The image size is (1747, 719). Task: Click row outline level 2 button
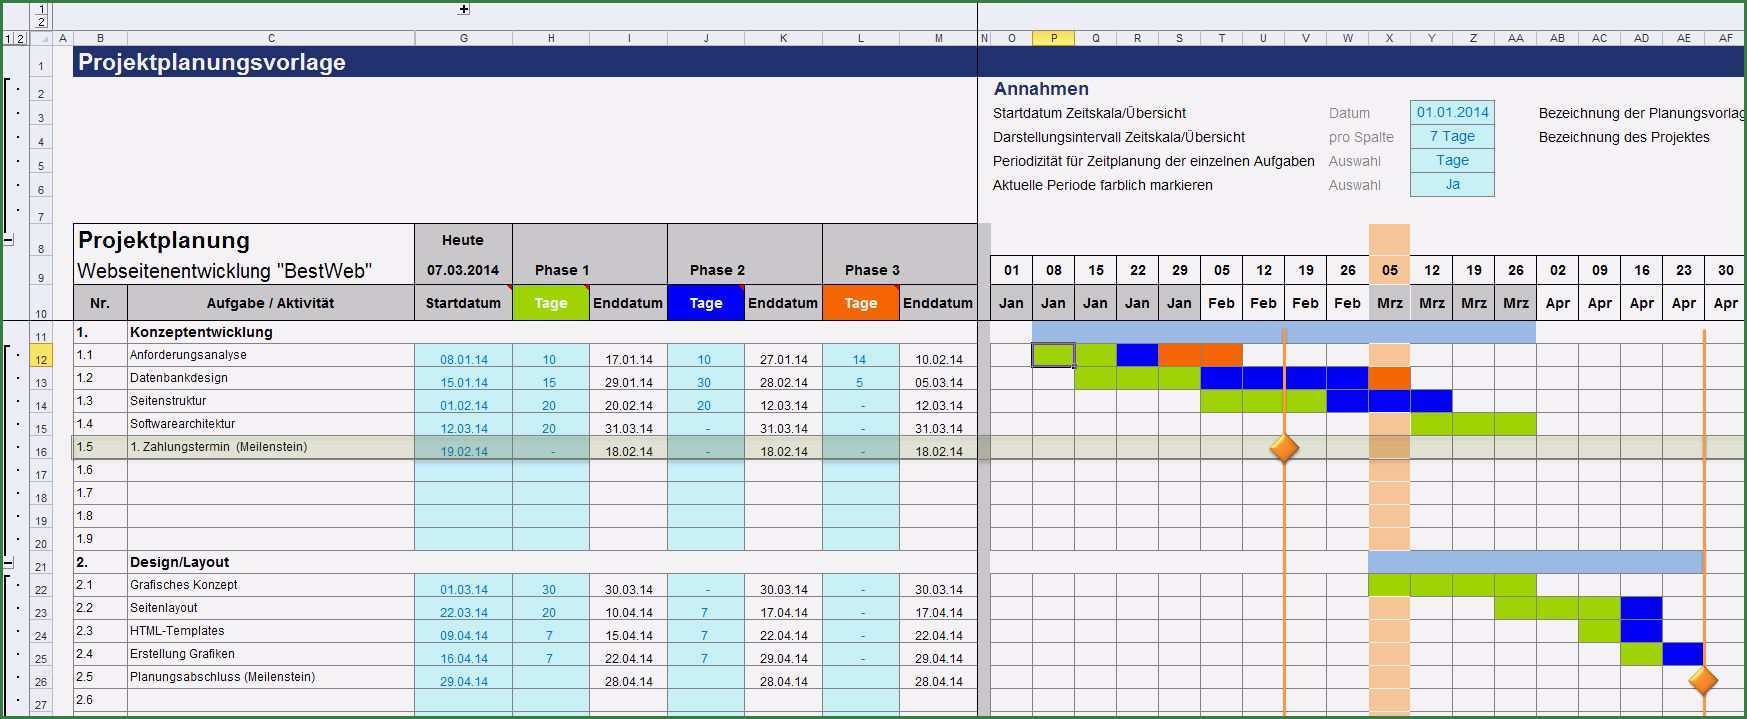[x=21, y=39]
